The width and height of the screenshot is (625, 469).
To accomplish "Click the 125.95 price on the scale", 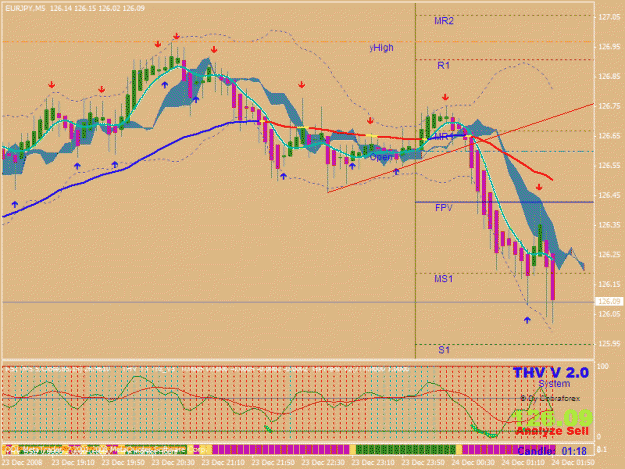I will point(609,344).
